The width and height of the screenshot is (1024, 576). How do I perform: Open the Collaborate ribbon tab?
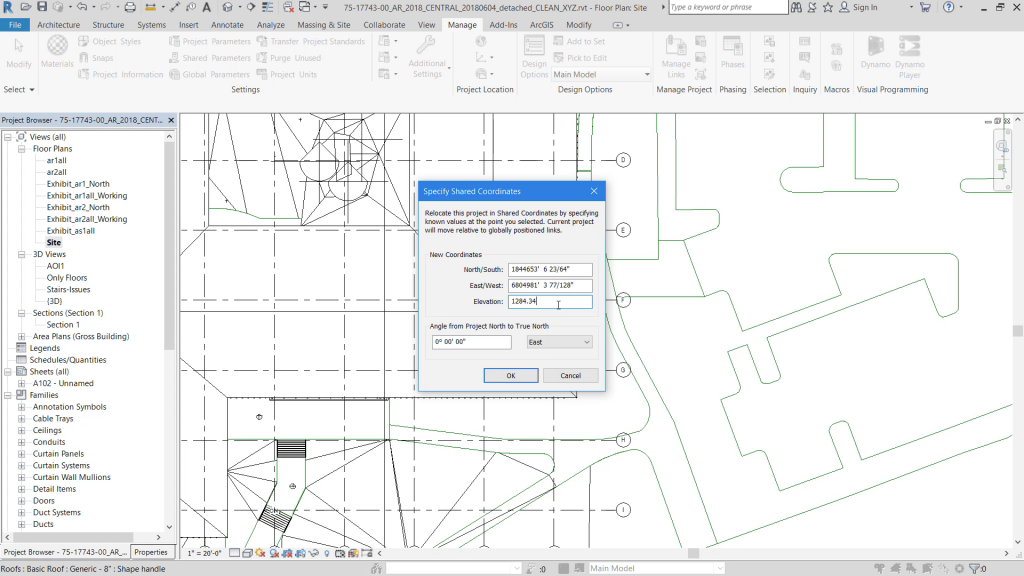click(x=384, y=25)
